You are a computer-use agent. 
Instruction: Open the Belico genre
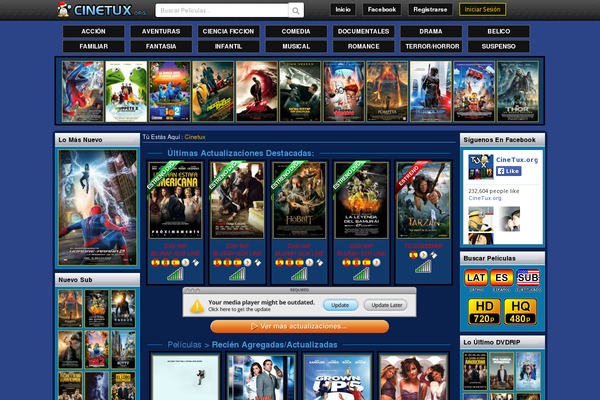(499, 31)
